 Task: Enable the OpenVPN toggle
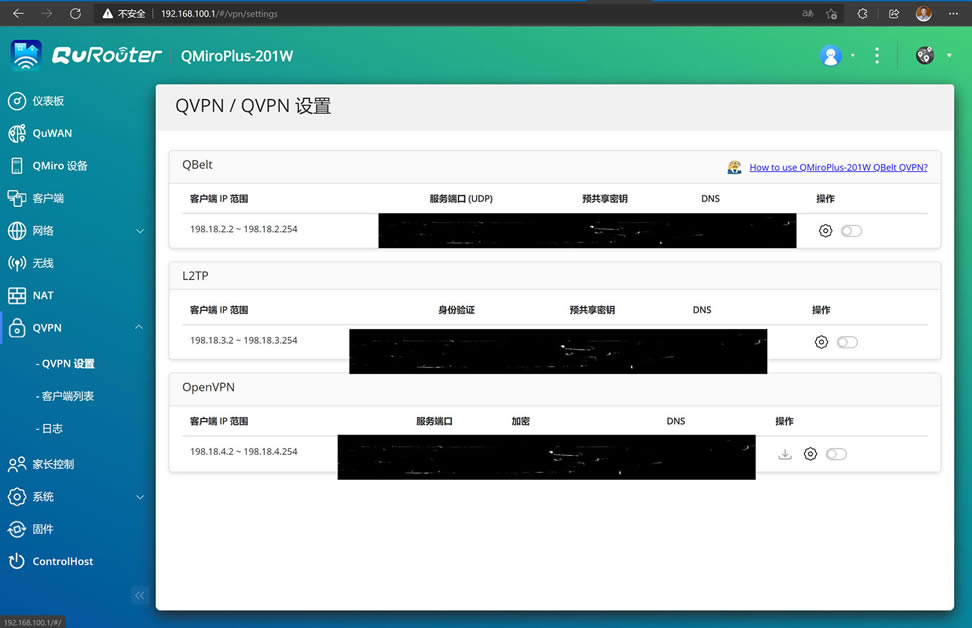tap(836, 454)
